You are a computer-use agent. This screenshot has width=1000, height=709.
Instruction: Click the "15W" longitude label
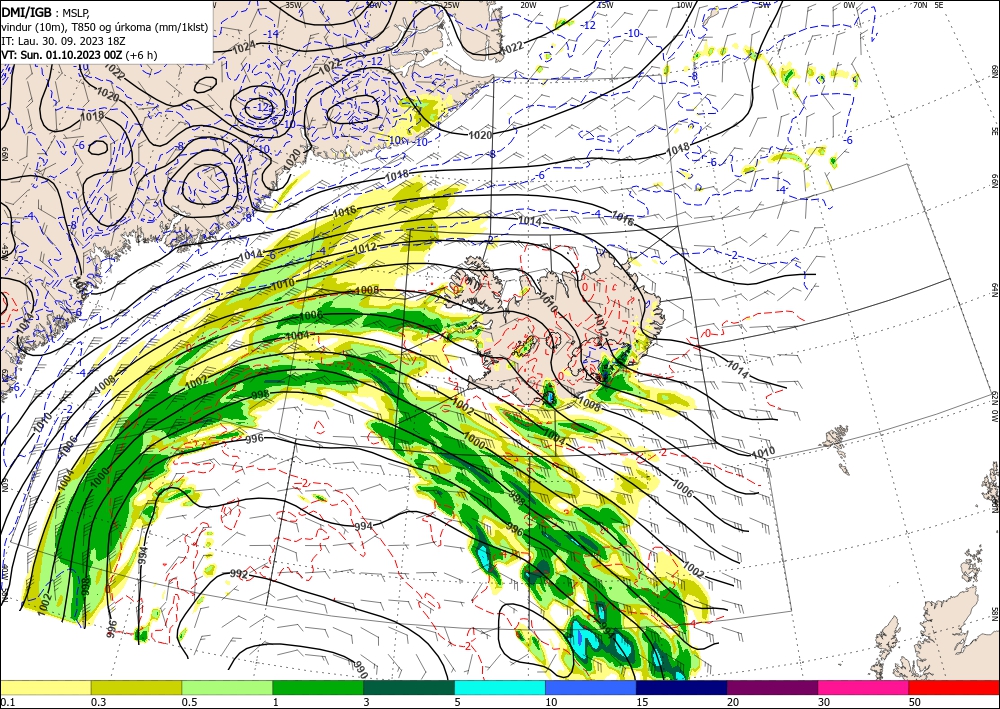605,5
